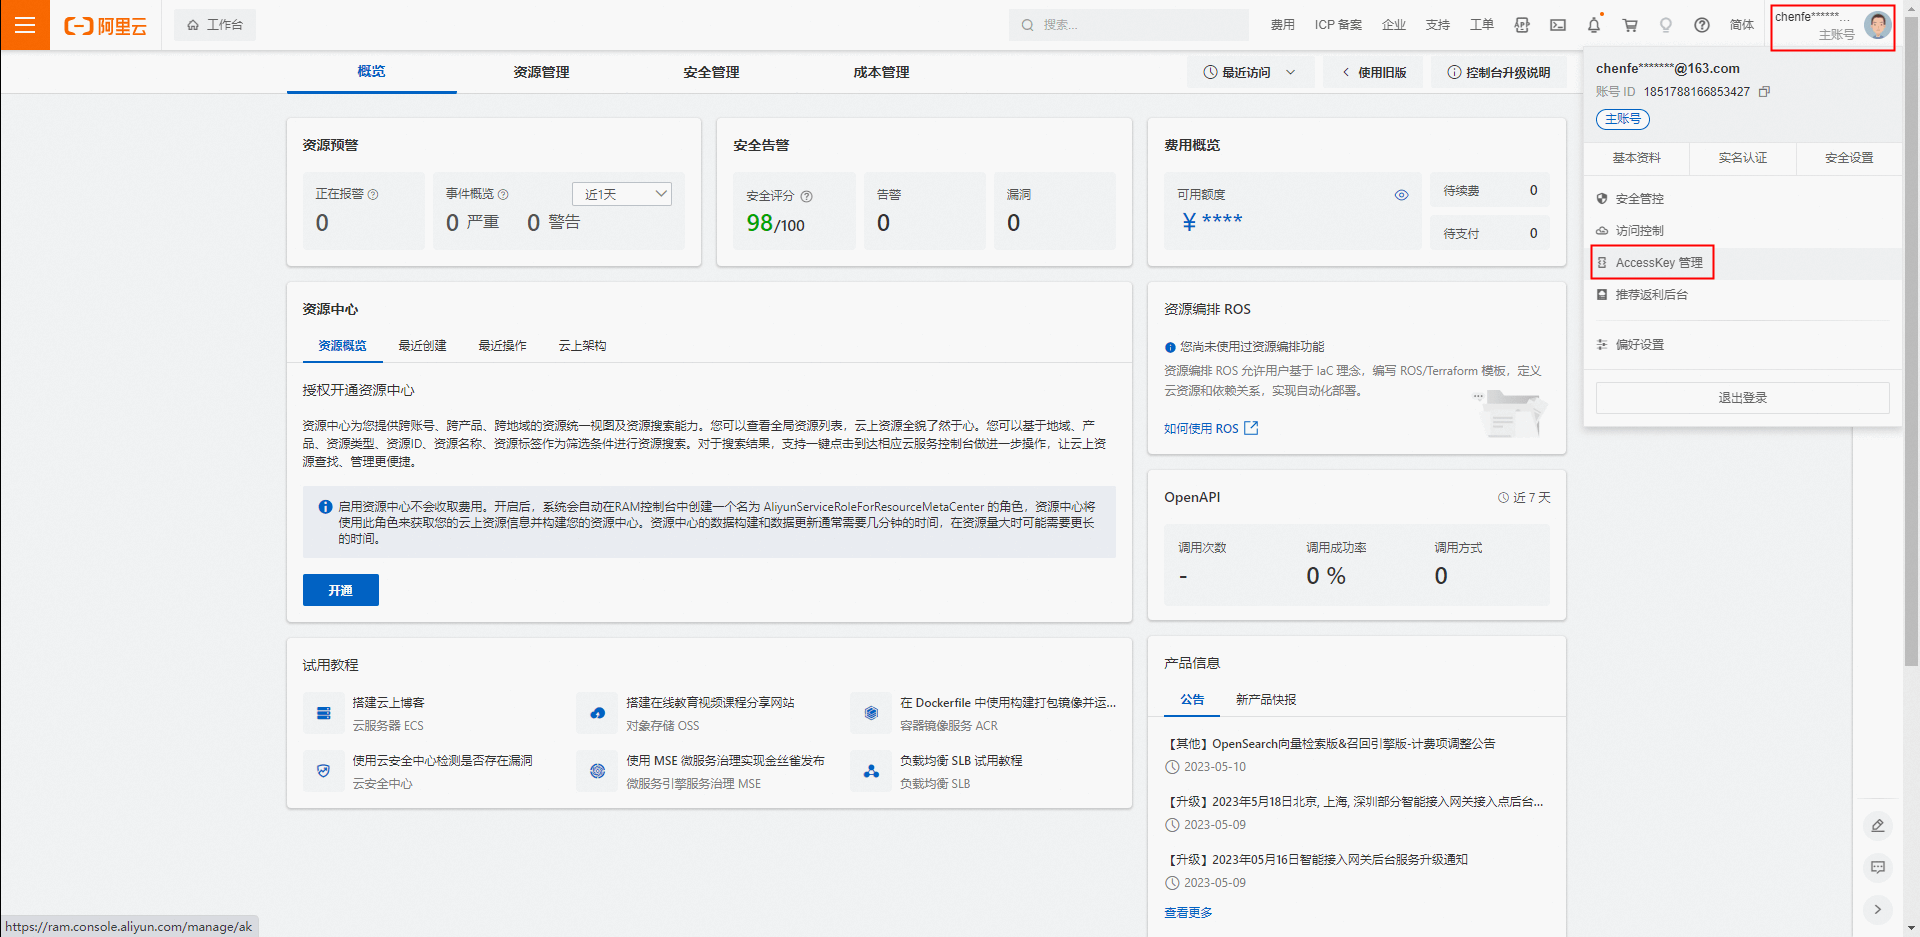Open 控制台升级说明

1498,72
